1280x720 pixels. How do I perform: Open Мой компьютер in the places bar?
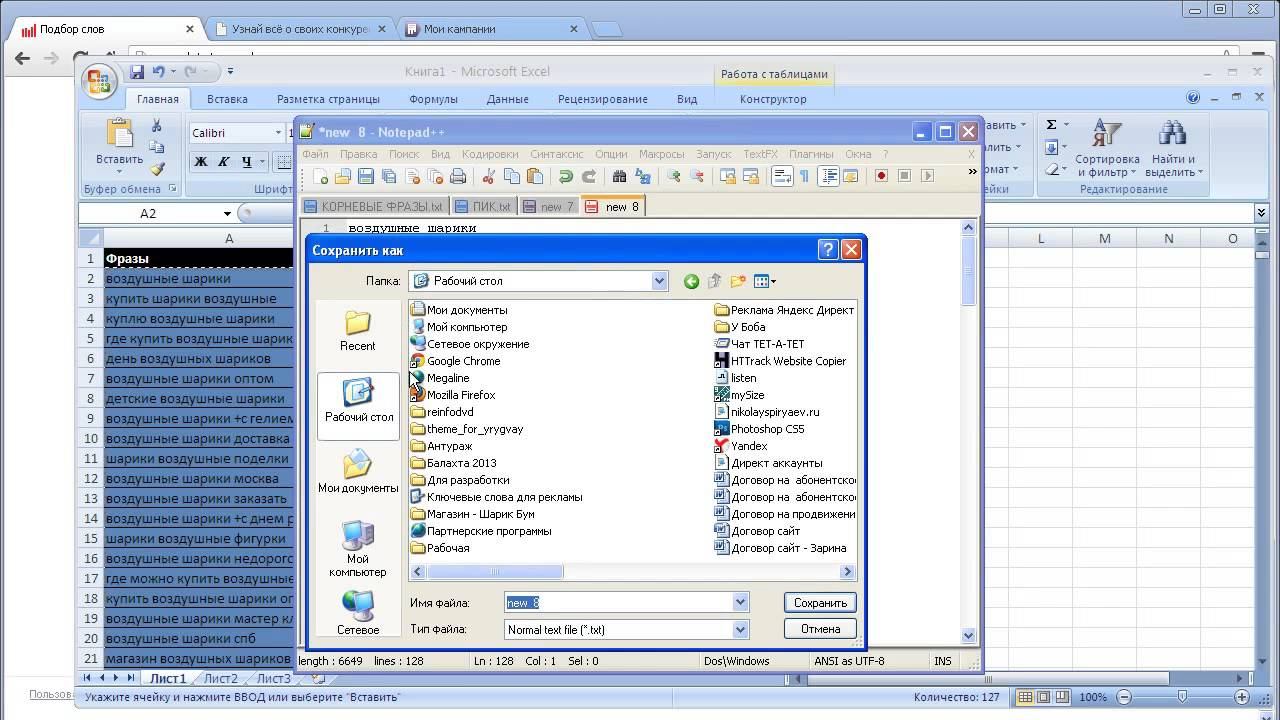pyautogui.click(x=358, y=549)
